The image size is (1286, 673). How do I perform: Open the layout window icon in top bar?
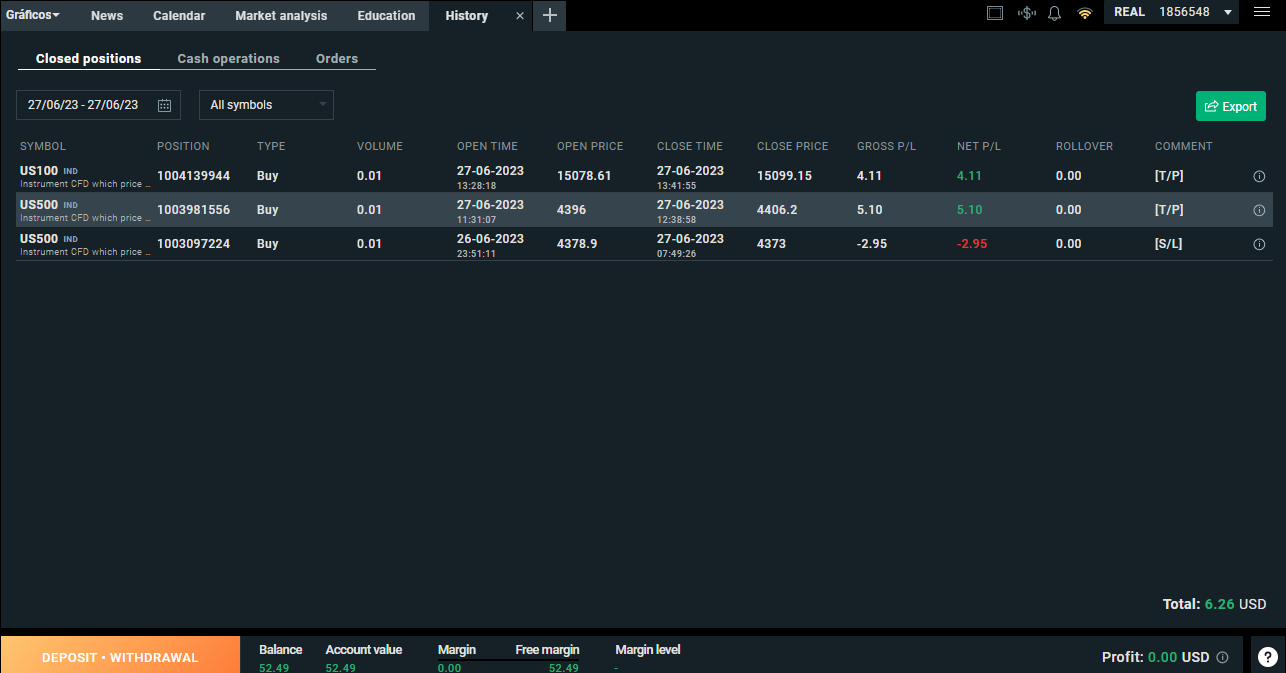point(994,13)
